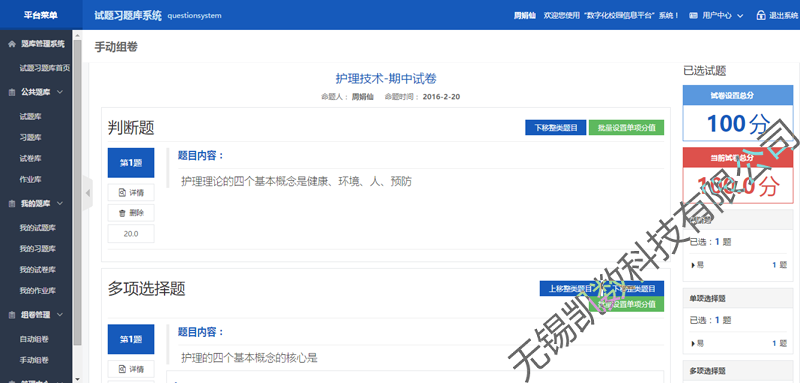The image size is (800, 383).
Task: Click the lock icon for 退出系统
Action: click(x=761, y=15)
